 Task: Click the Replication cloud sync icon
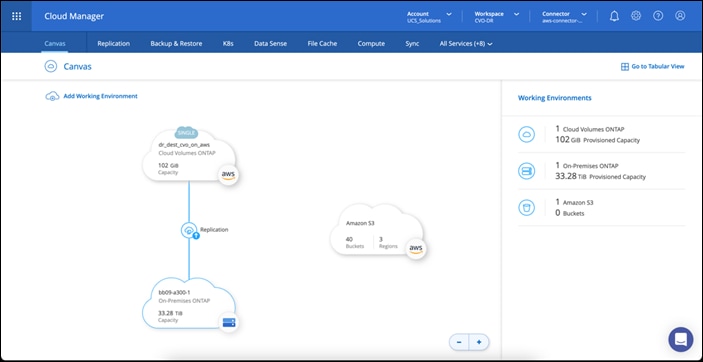(189, 230)
